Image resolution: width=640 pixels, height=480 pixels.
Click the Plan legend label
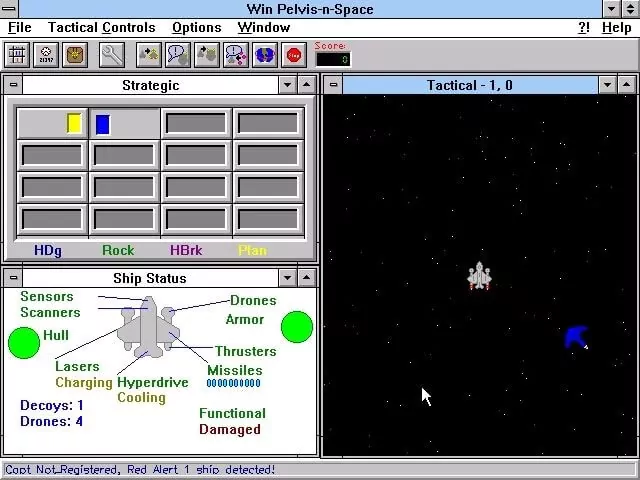click(253, 250)
